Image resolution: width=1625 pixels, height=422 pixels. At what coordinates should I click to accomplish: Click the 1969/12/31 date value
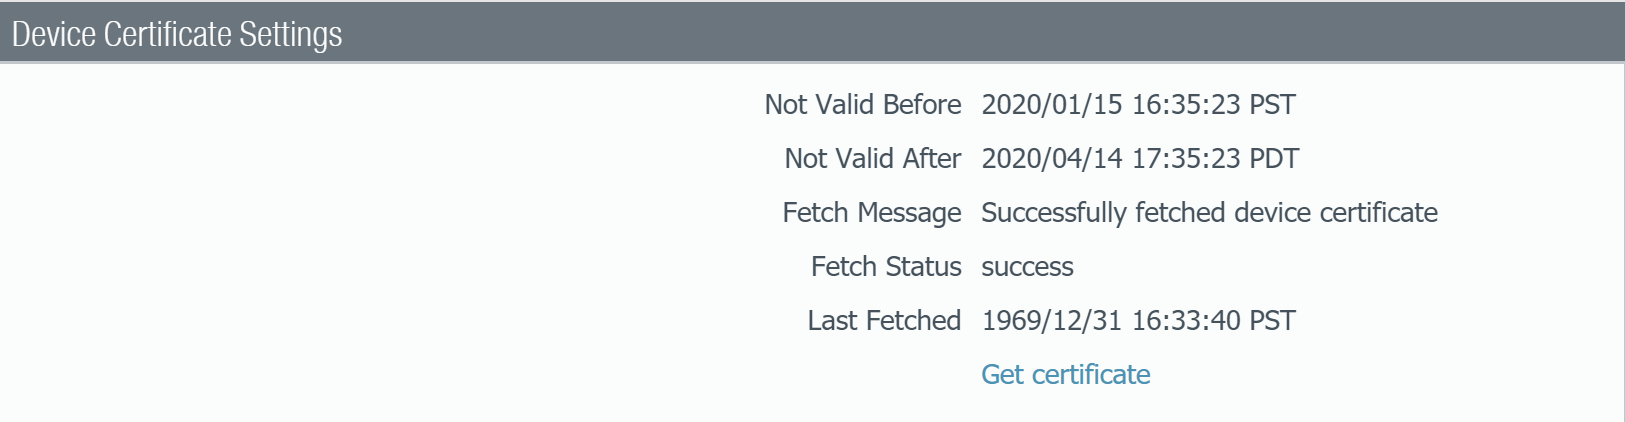[x=1052, y=321]
